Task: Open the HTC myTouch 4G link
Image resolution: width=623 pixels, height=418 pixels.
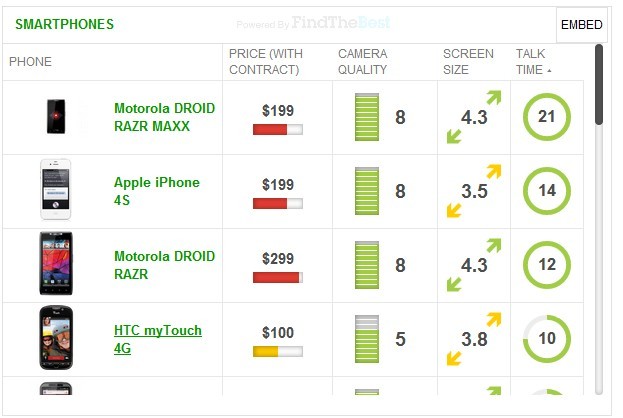Action: (157, 339)
